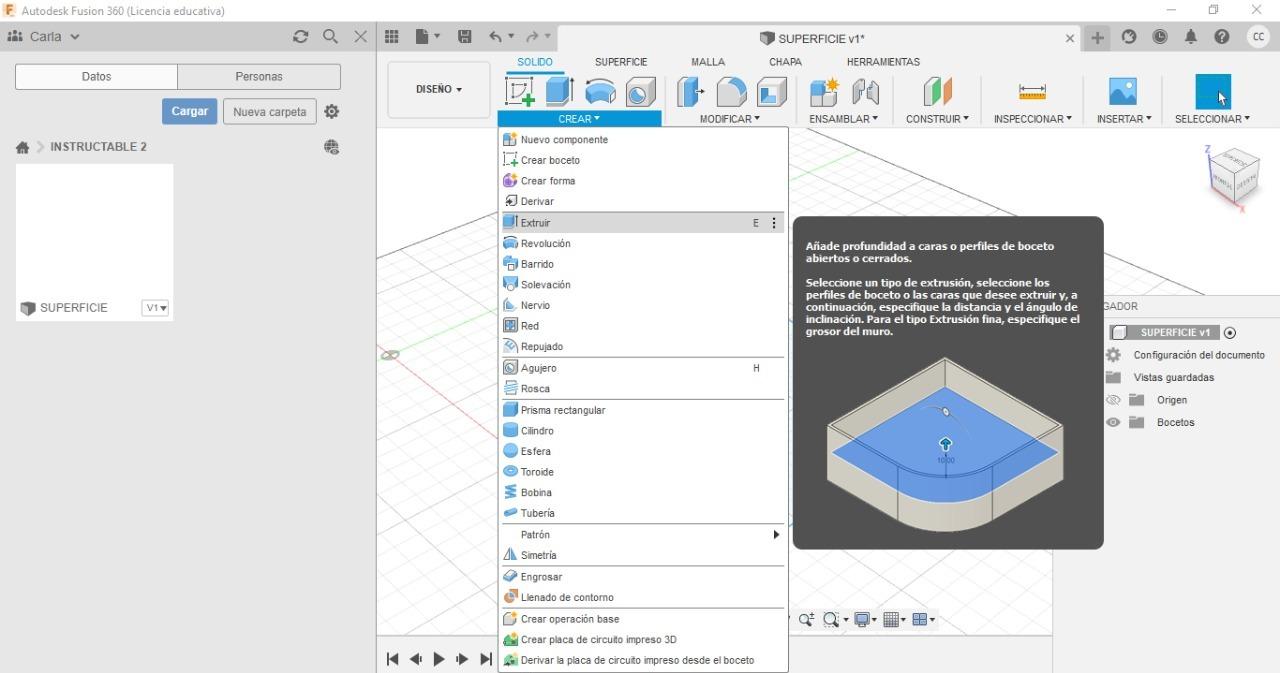The height and width of the screenshot is (673, 1280).
Task: Switch to the HERRAMIENTAS tab
Action: tap(883, 62)
